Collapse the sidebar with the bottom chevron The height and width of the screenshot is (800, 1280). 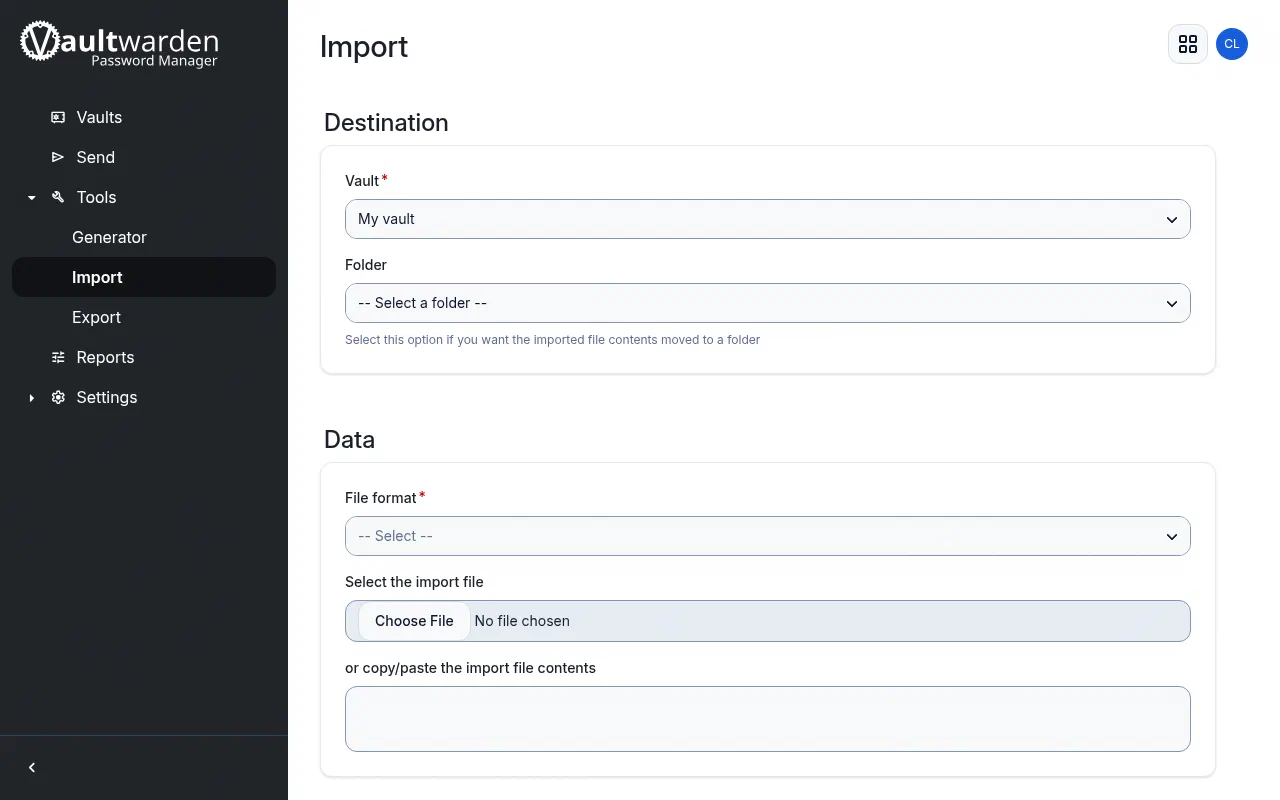pyautogui.click(x=32, y=767)
